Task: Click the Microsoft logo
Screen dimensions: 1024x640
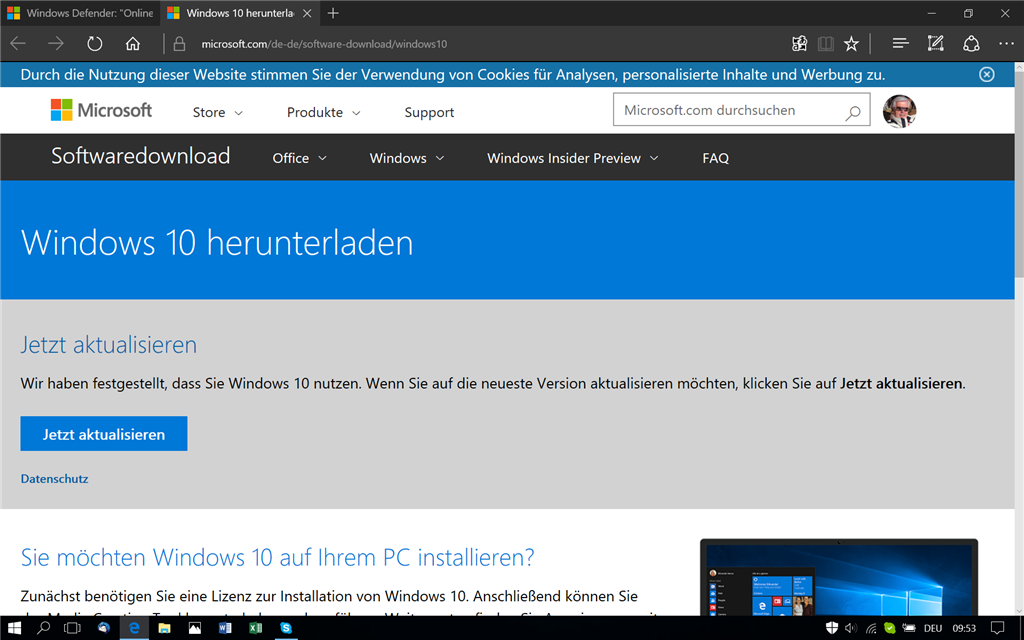Action: tap(101, 110)
